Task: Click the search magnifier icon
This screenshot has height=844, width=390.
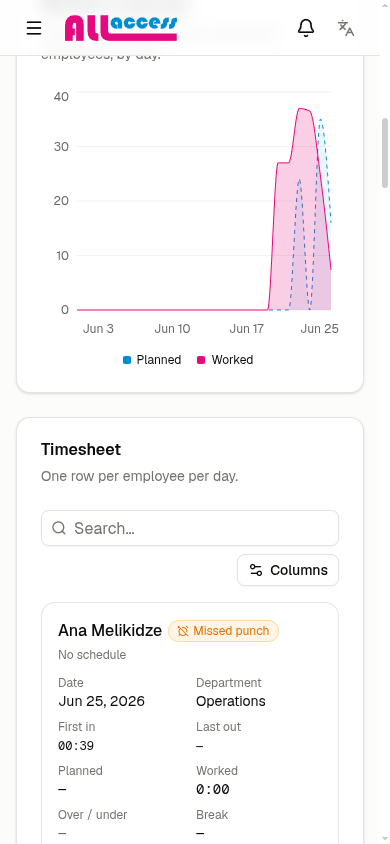Action: tap(59, 528)
